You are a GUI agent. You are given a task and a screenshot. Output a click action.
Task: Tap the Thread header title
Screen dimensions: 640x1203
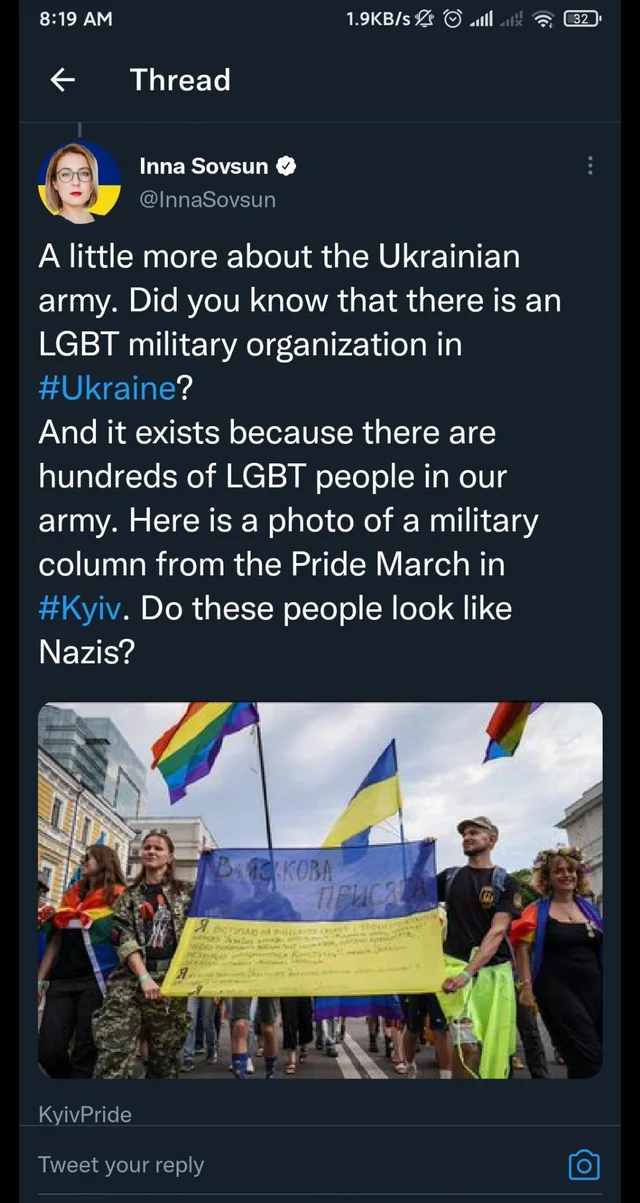180,80
